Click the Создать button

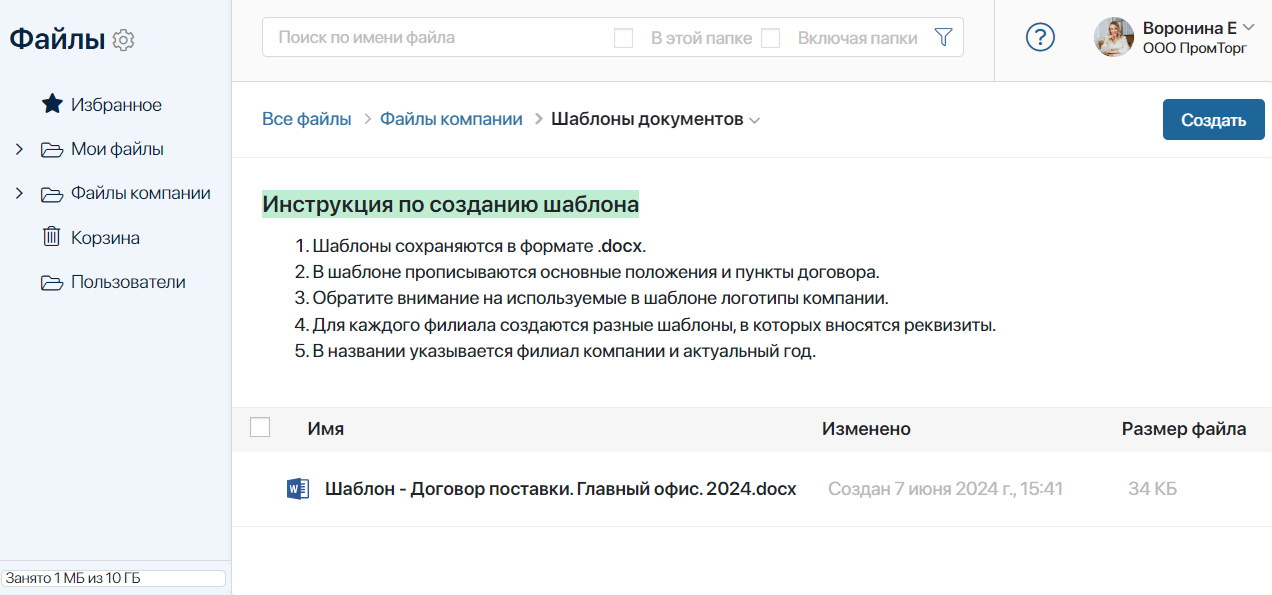click(1214, 120)
